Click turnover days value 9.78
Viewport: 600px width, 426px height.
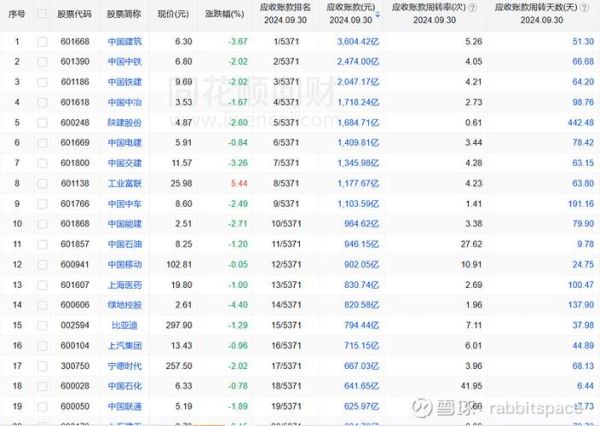pyautogui.click(x=585, y=244)
